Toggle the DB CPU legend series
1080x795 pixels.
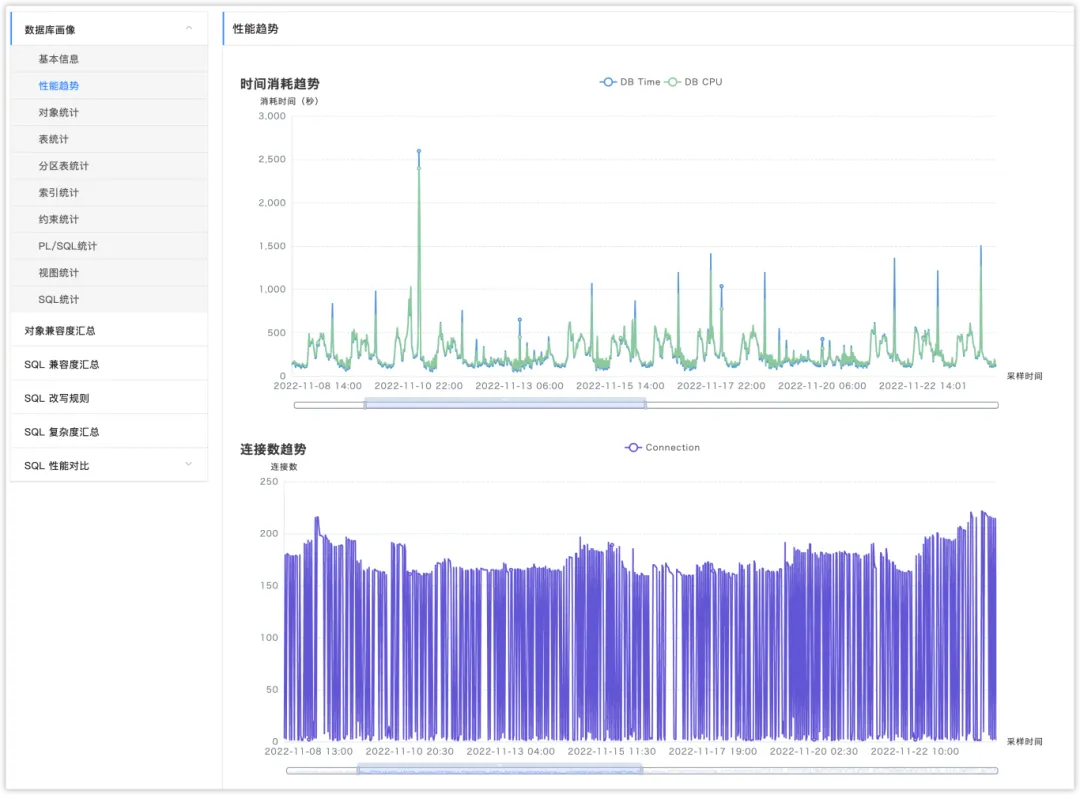[694, 82]
